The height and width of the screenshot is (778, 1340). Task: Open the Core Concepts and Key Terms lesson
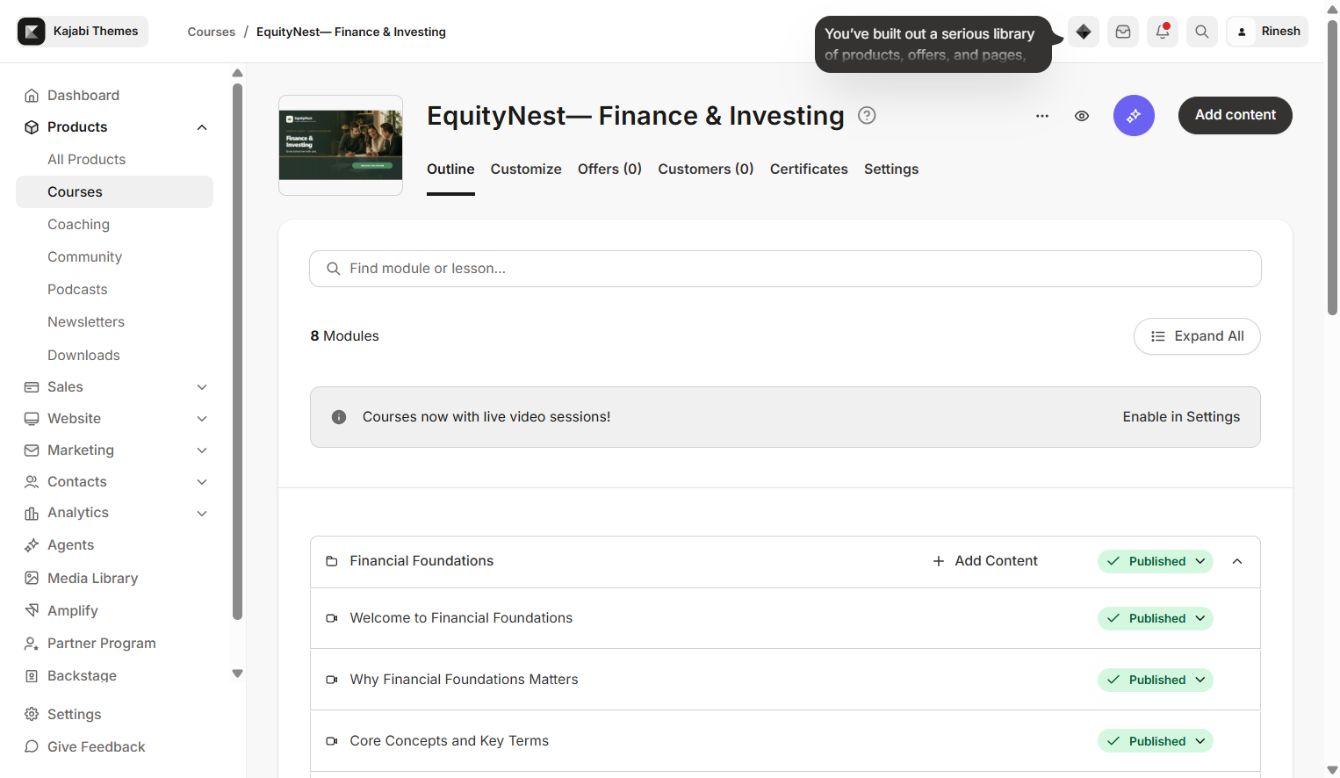point(449,741)
